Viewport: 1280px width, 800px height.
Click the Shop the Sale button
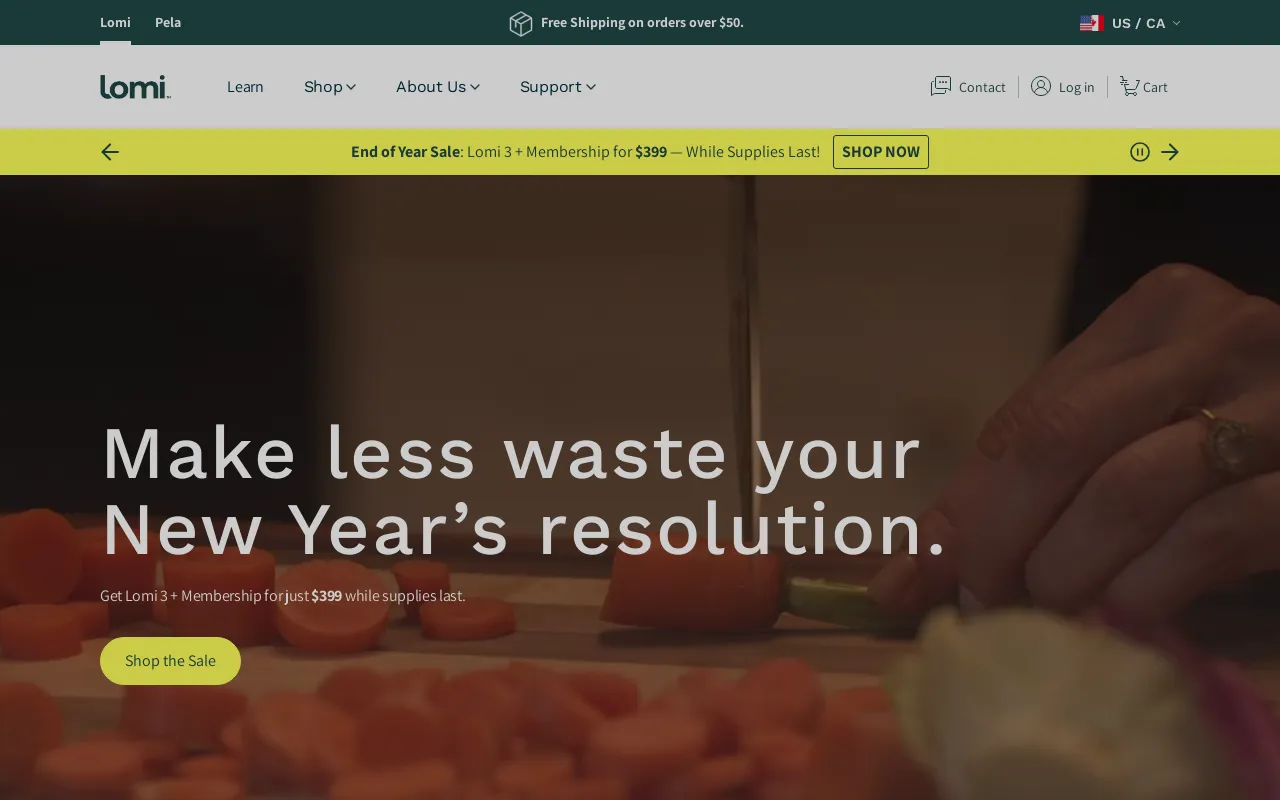tap(170, 661)
